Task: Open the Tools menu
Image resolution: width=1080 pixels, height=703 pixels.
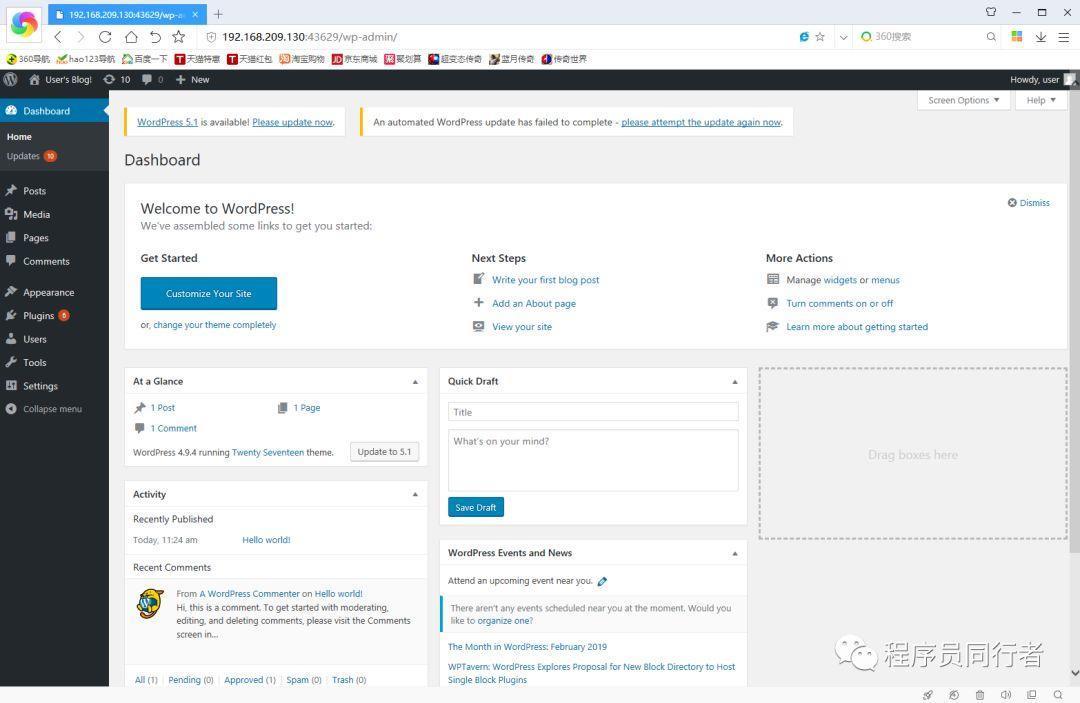Action: tap(34, 362)
